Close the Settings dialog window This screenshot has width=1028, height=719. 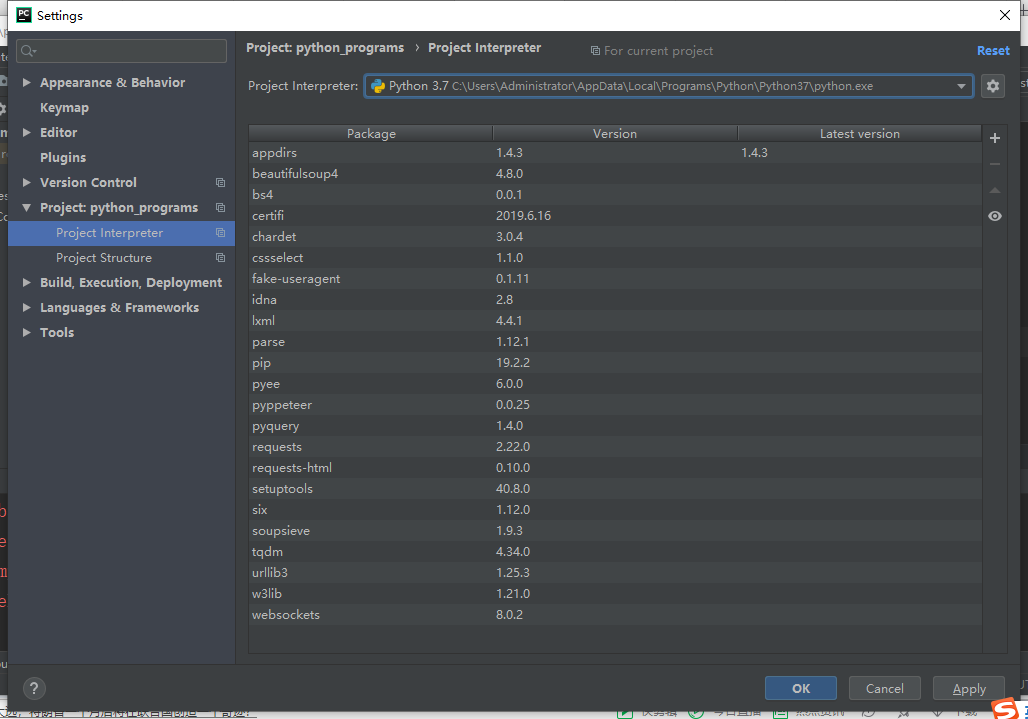(x=1004, y=15)
